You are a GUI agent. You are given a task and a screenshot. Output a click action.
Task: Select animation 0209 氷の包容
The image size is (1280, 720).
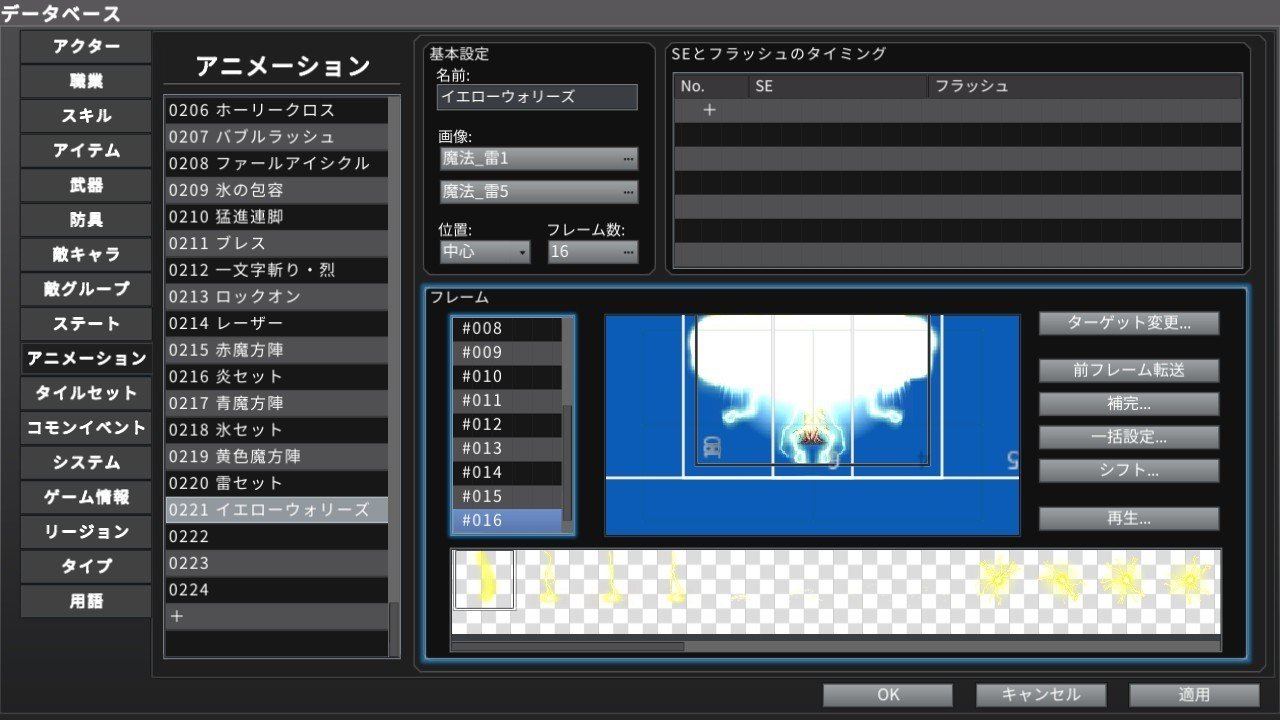pos(276,190)
